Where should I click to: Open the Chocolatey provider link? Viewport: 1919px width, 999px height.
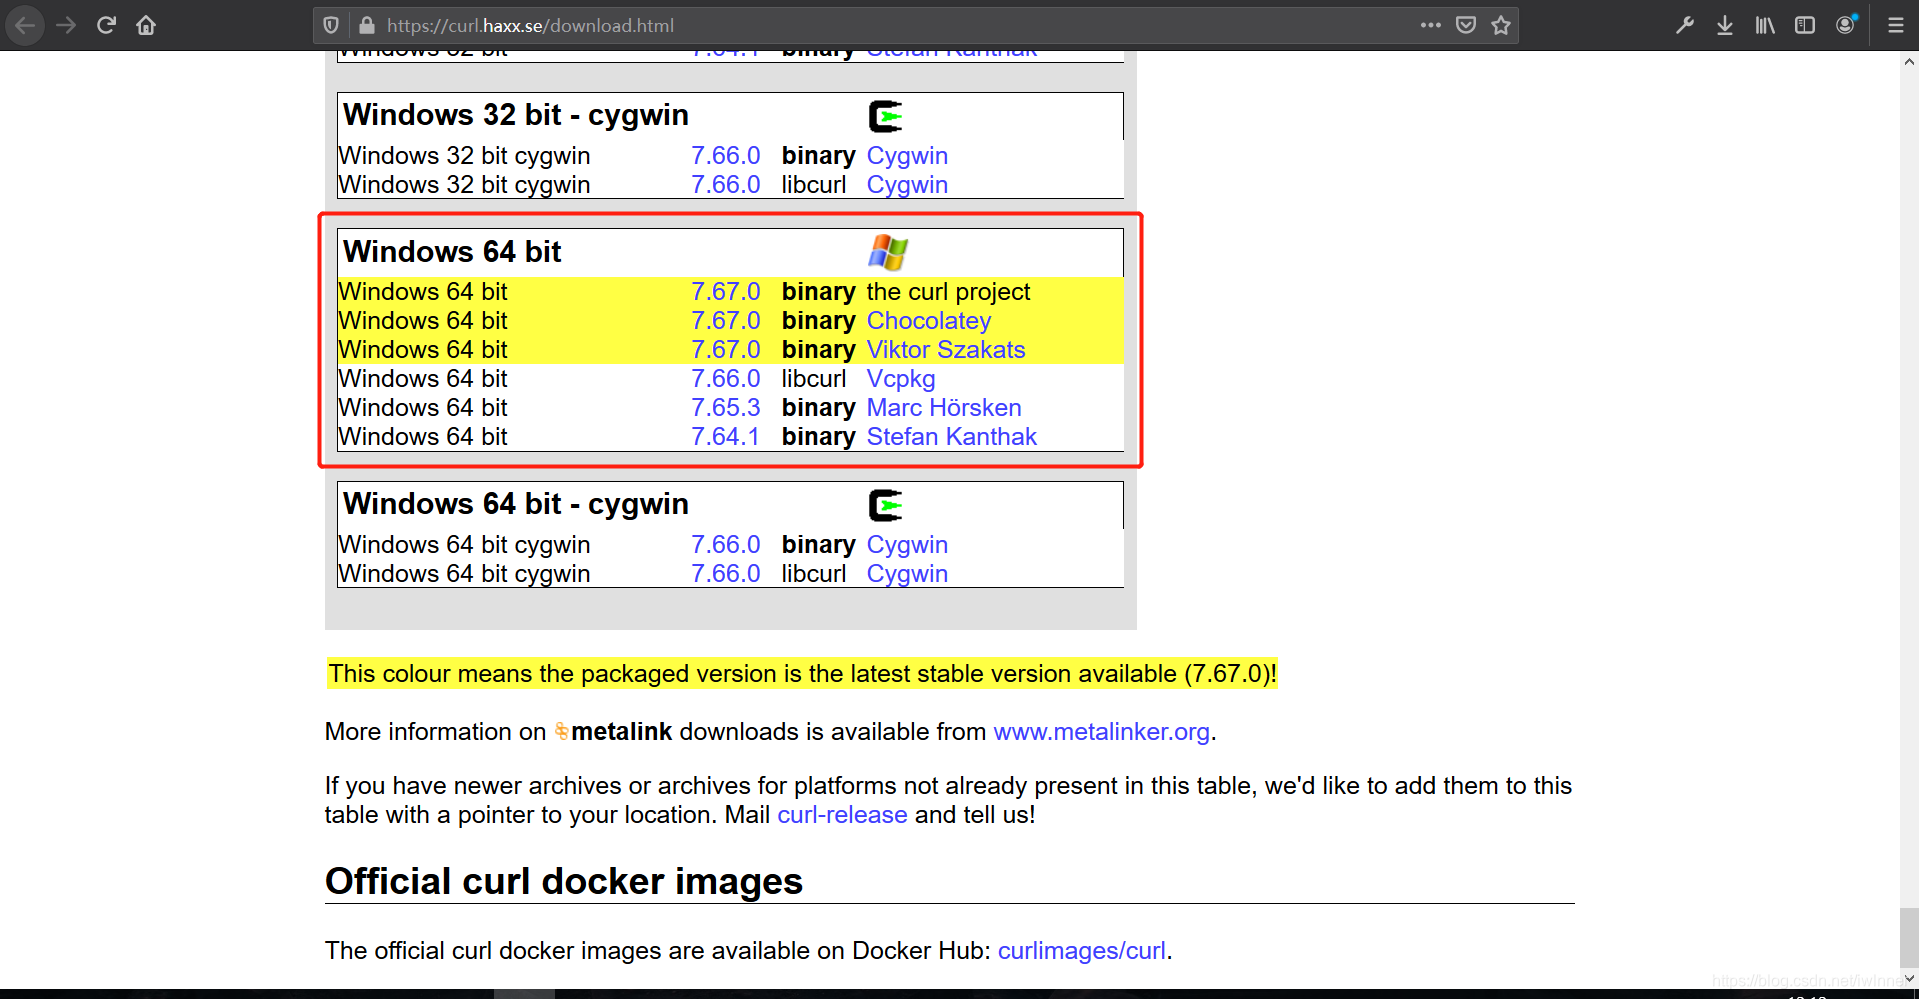tap(929, 321)
